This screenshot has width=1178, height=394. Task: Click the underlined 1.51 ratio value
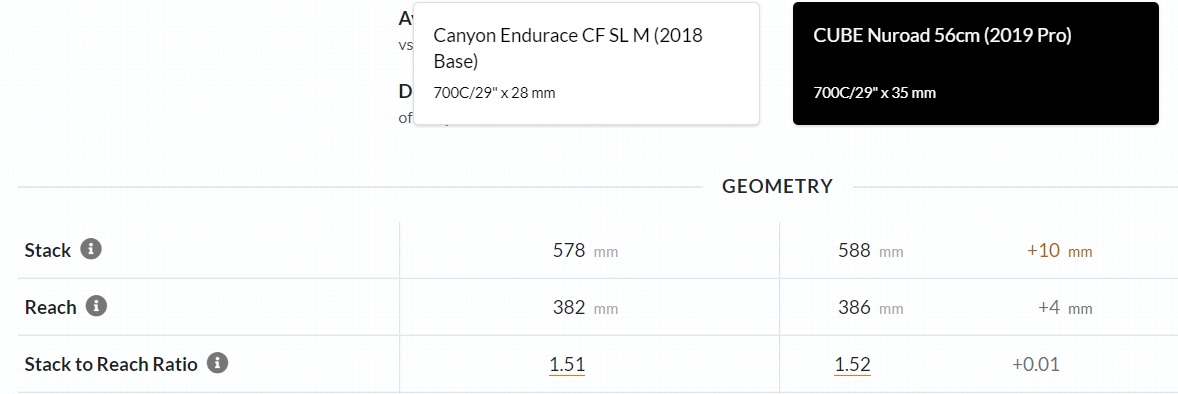click(x=567, y=365)
